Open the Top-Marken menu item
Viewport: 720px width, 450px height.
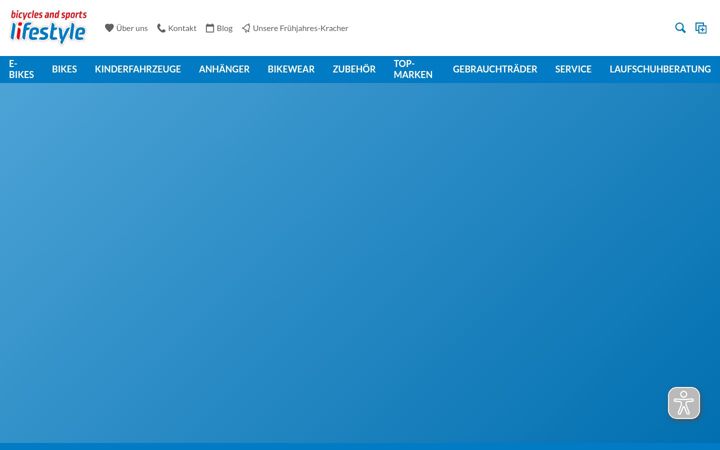tap(413, 69)
